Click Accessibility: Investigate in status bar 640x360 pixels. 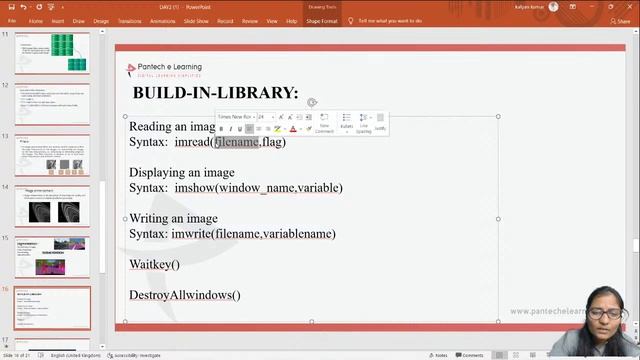(x=134, y=356)
